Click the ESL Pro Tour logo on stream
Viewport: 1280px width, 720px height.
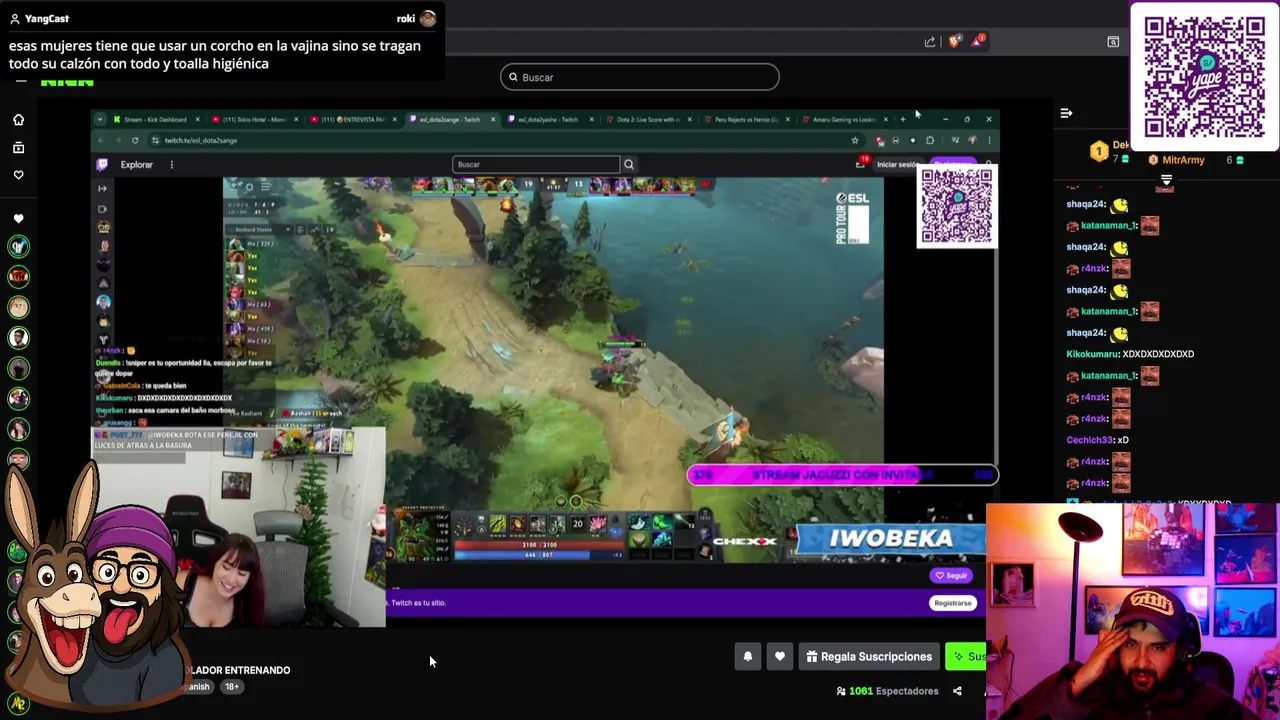pos(852,218)
